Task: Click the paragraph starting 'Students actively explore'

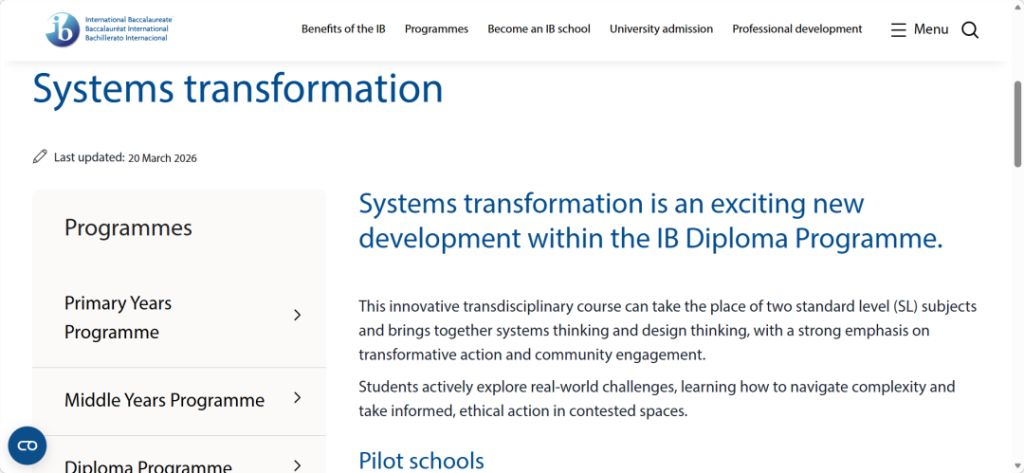Action: click(656, 399)
